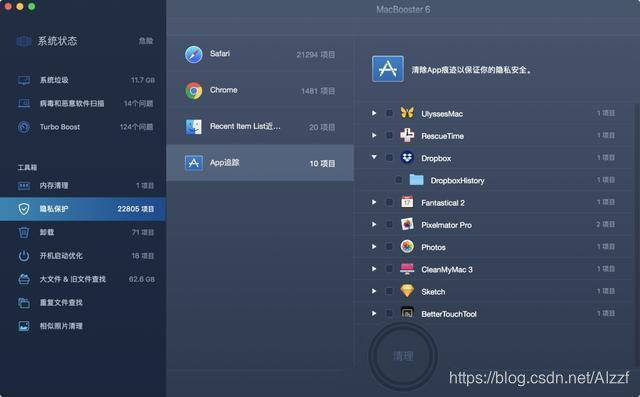Viewport: 640px width, 397px height.
Task: Tick the DropboxHistory checkbox
Action: [399, 180]
